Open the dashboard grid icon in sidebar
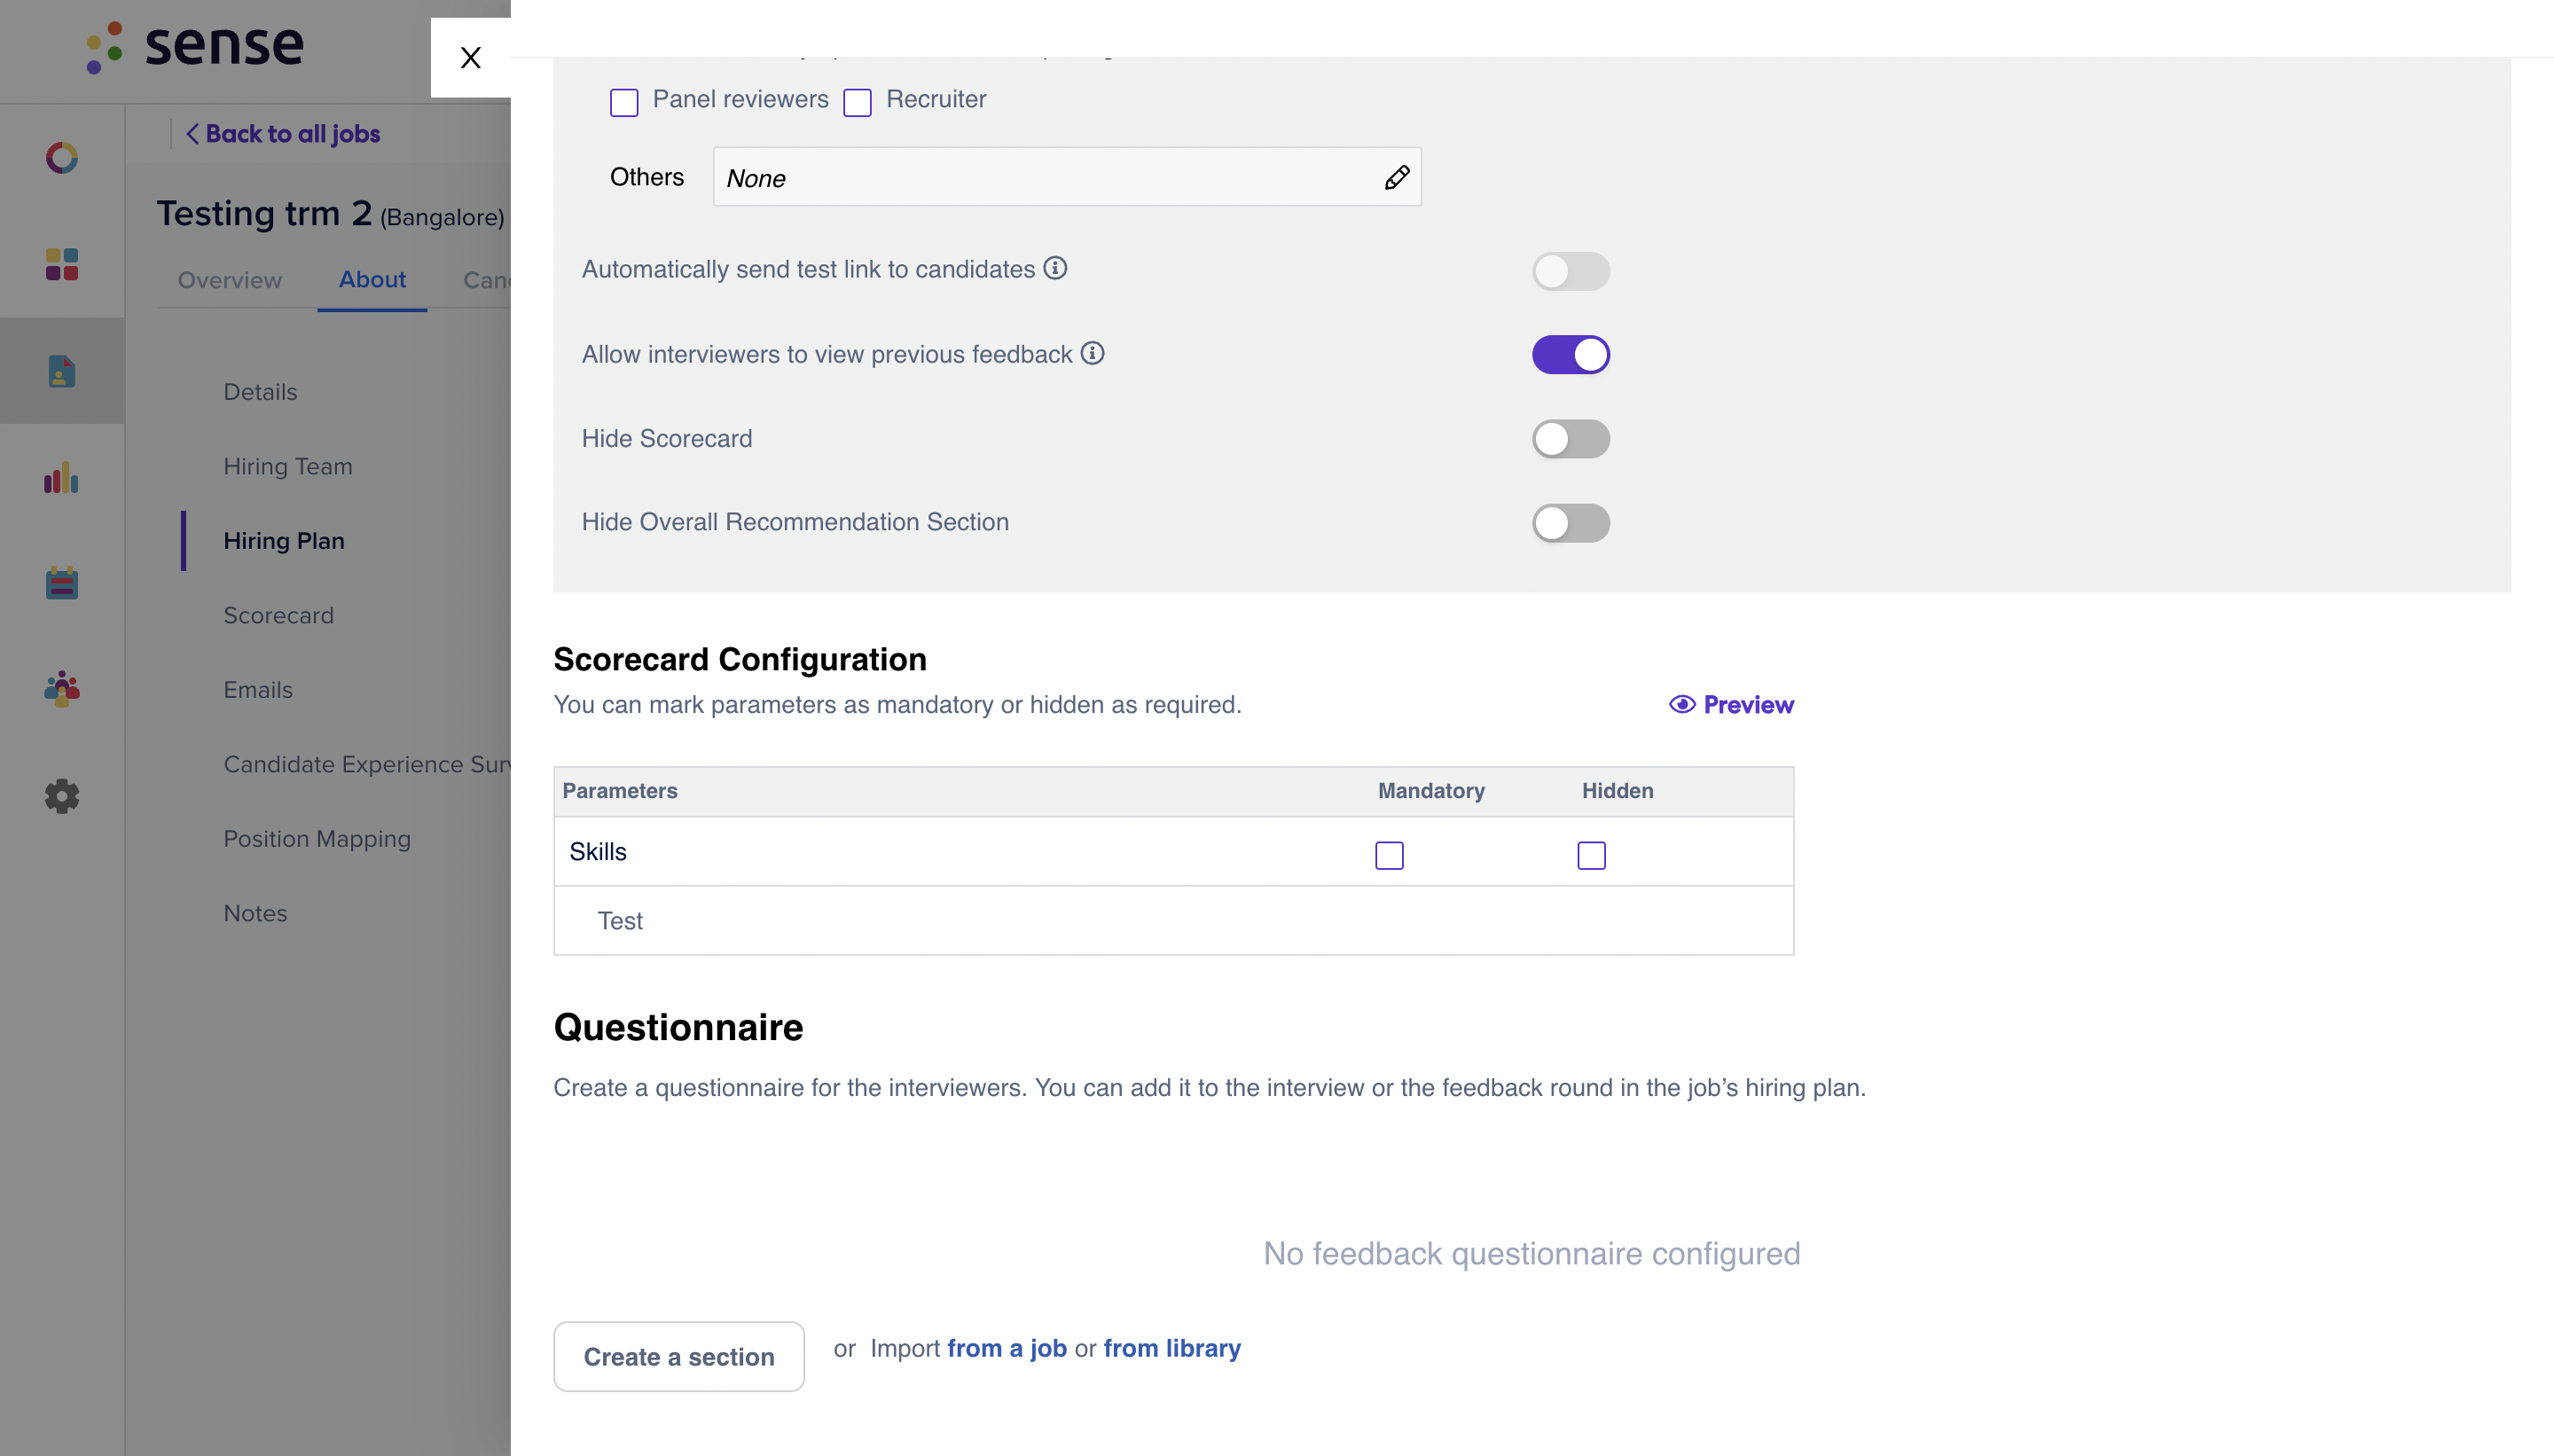Screen dimensions: 2554x1456 click(62, 264)
